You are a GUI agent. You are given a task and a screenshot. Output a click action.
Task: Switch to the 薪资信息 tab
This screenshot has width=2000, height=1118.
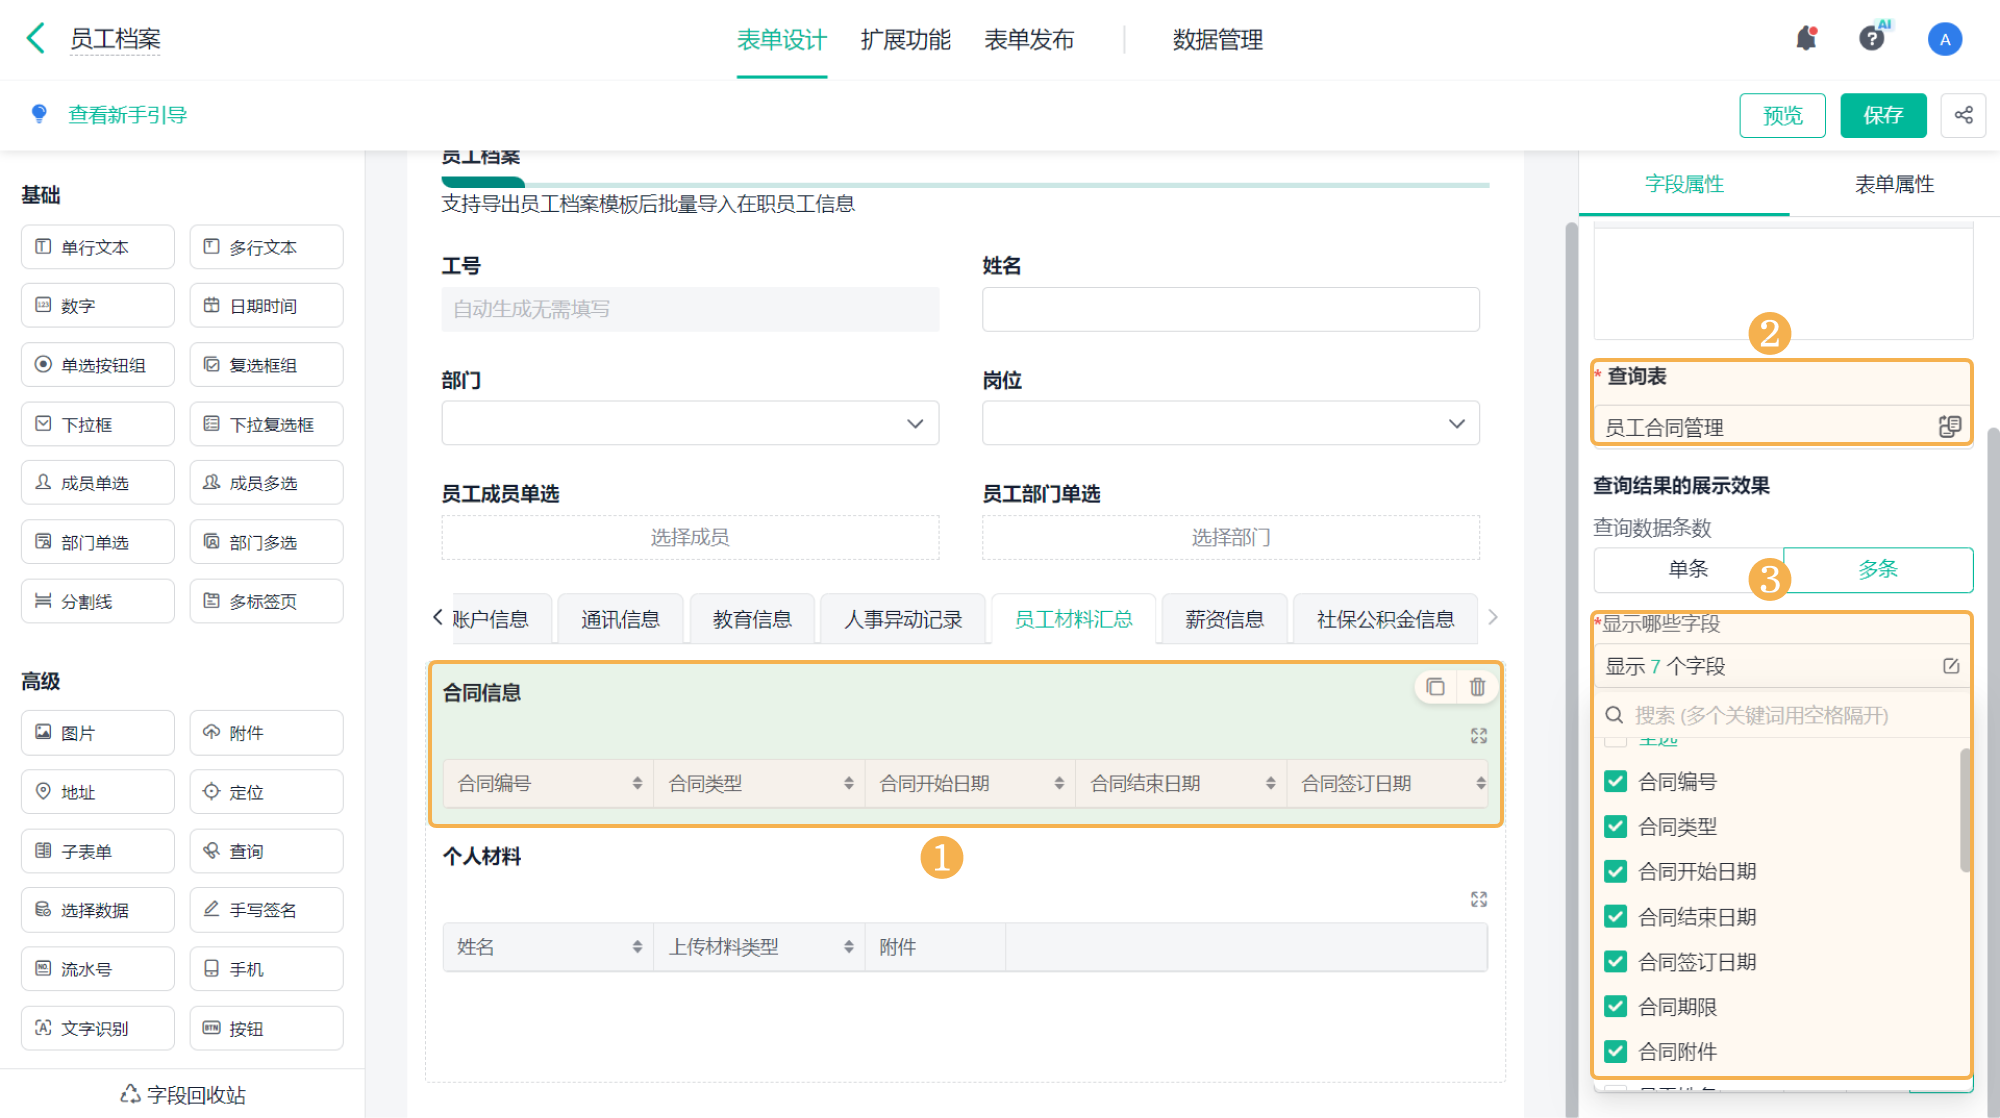pos(1224,620)
